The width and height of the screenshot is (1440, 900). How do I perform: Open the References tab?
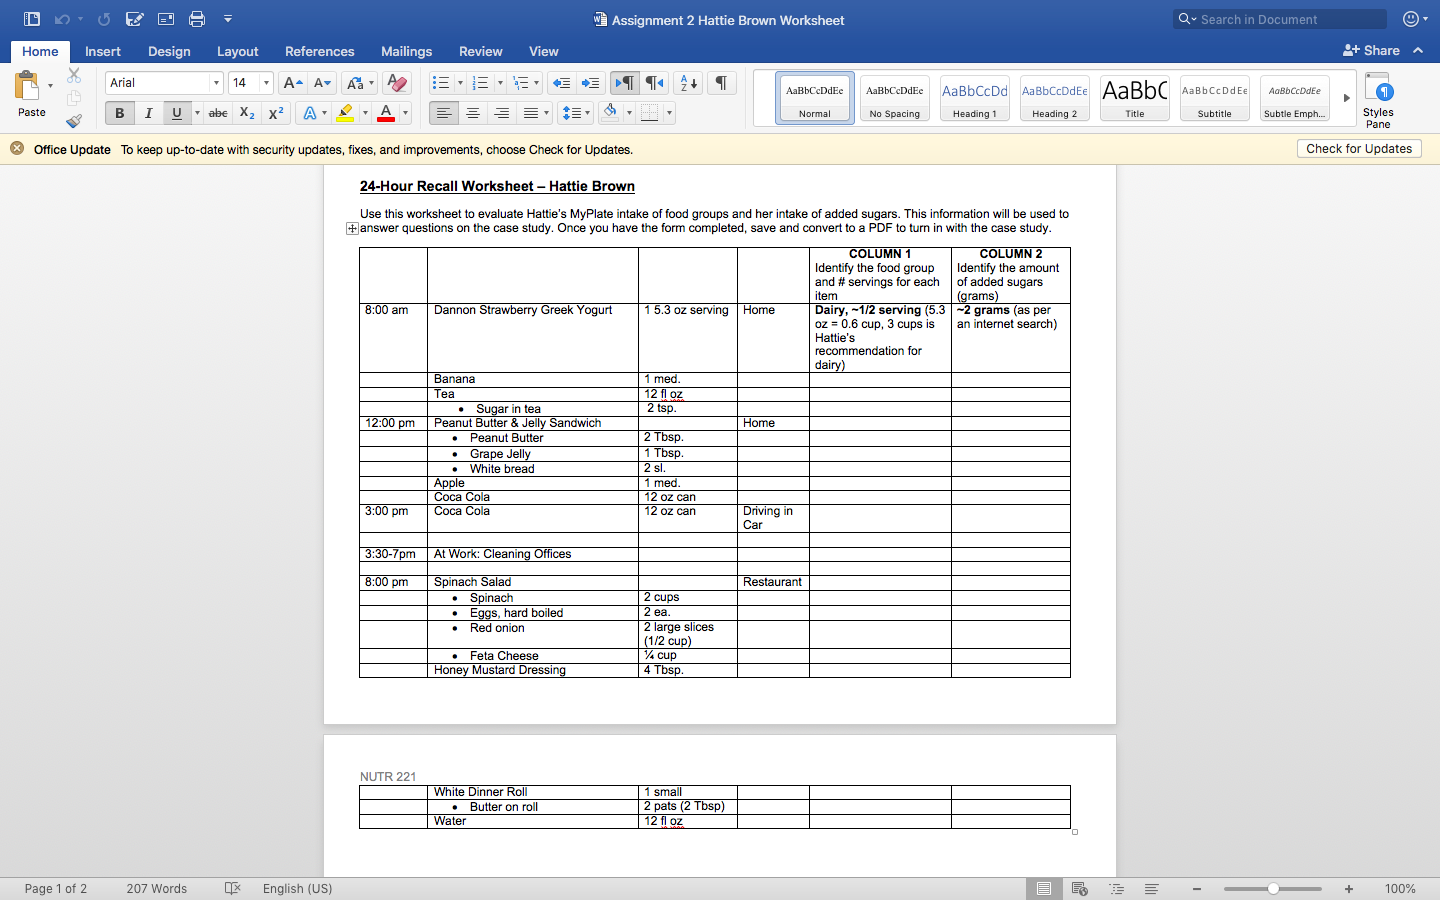(319, 51)
